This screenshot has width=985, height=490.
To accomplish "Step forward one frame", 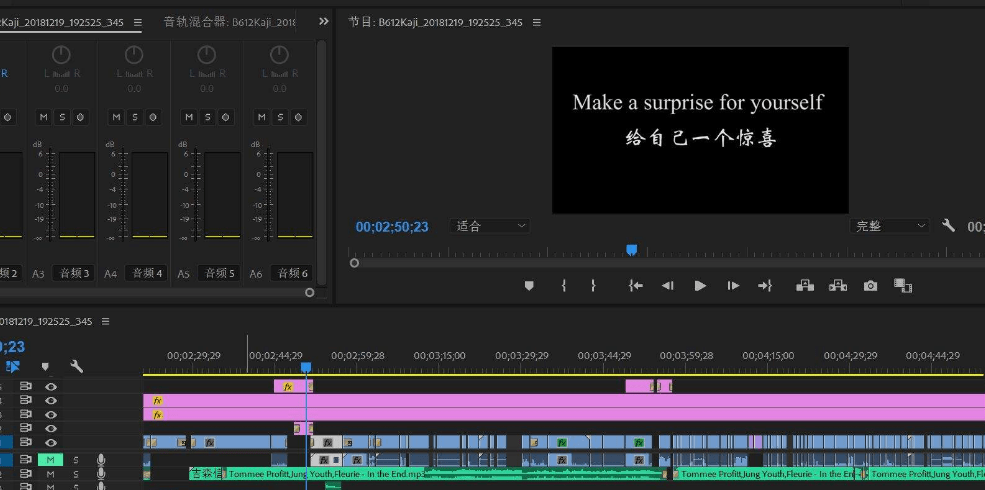I will [733, 286].
